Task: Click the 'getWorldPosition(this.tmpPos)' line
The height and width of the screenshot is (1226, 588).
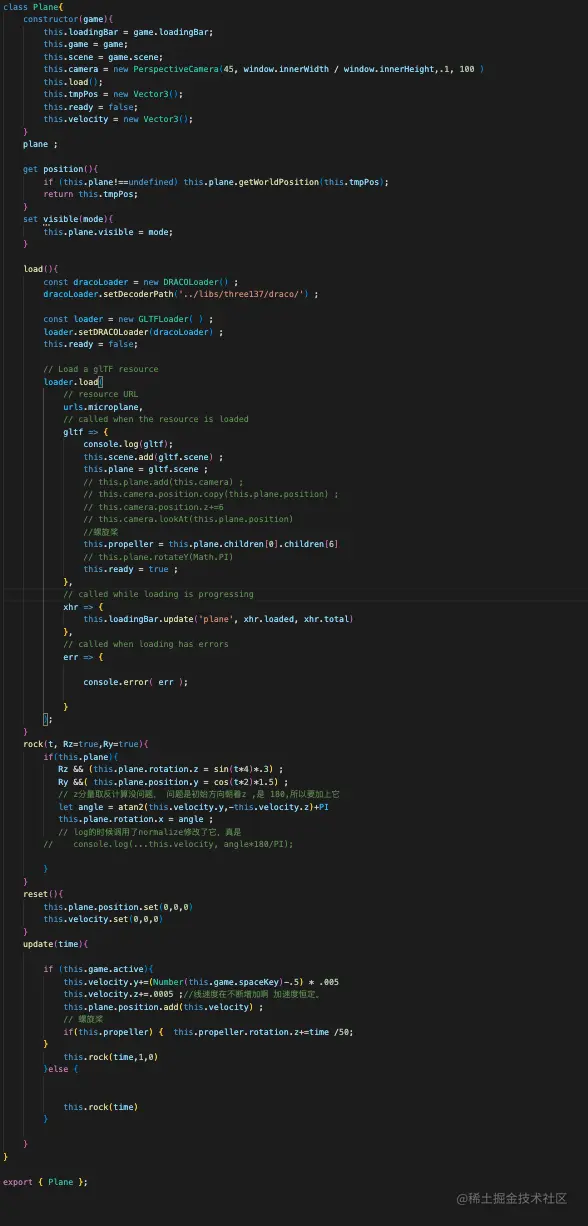Action: [x=216, y=182]
